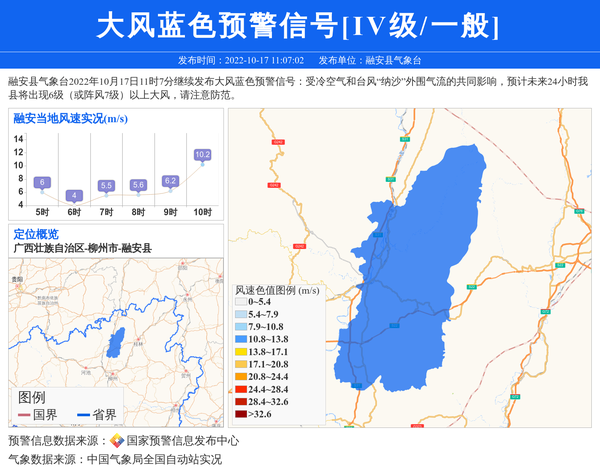Click the 4 m/s data marker at 6时

[74, 195]
